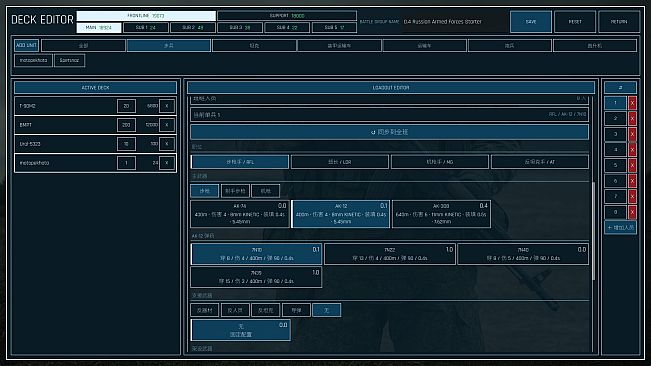Open the SUB 3 tab
651x366 pixels.
[x=240, y=28]
